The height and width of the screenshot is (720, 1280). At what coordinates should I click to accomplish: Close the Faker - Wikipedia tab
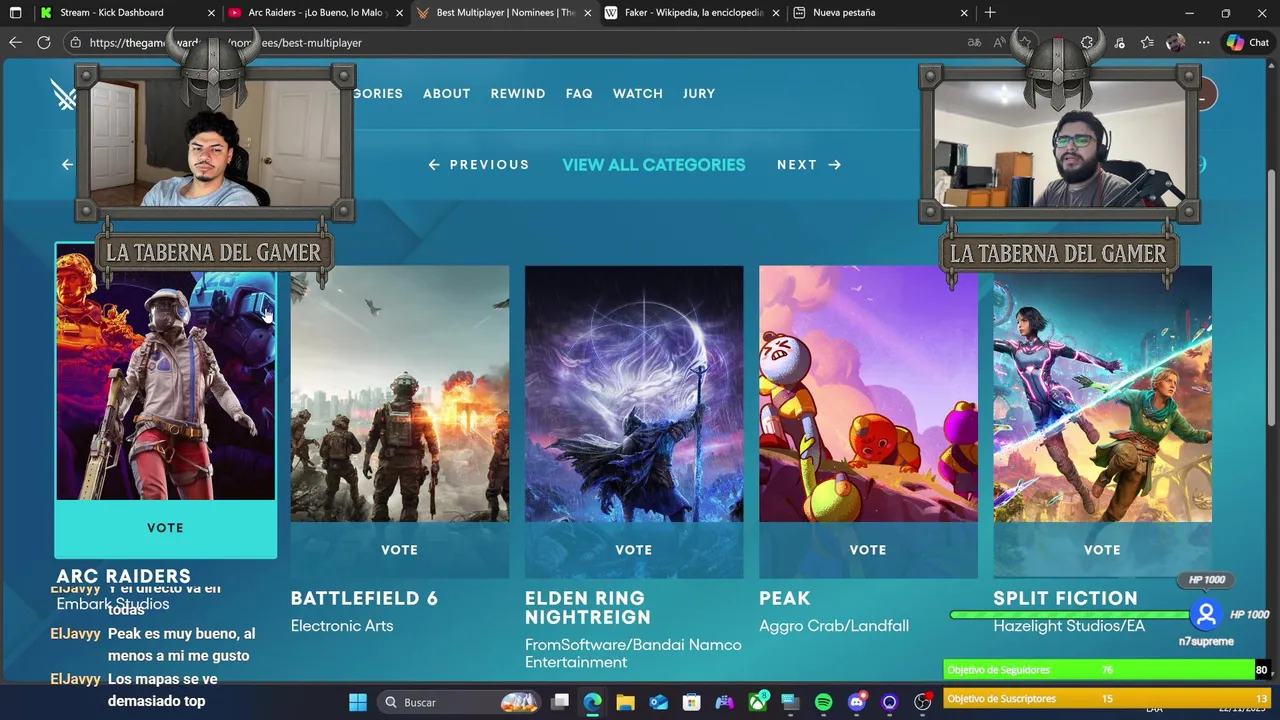click(776, 13)
